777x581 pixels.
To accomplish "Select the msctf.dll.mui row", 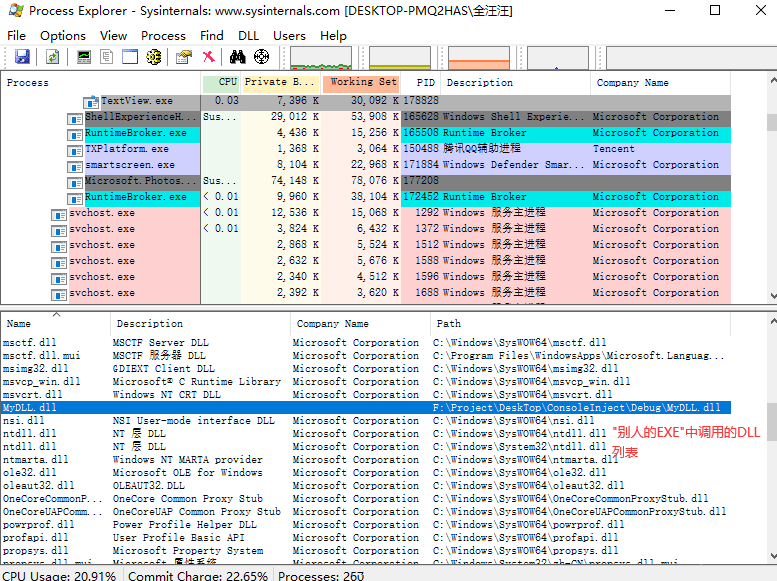I will coord(366,355).
